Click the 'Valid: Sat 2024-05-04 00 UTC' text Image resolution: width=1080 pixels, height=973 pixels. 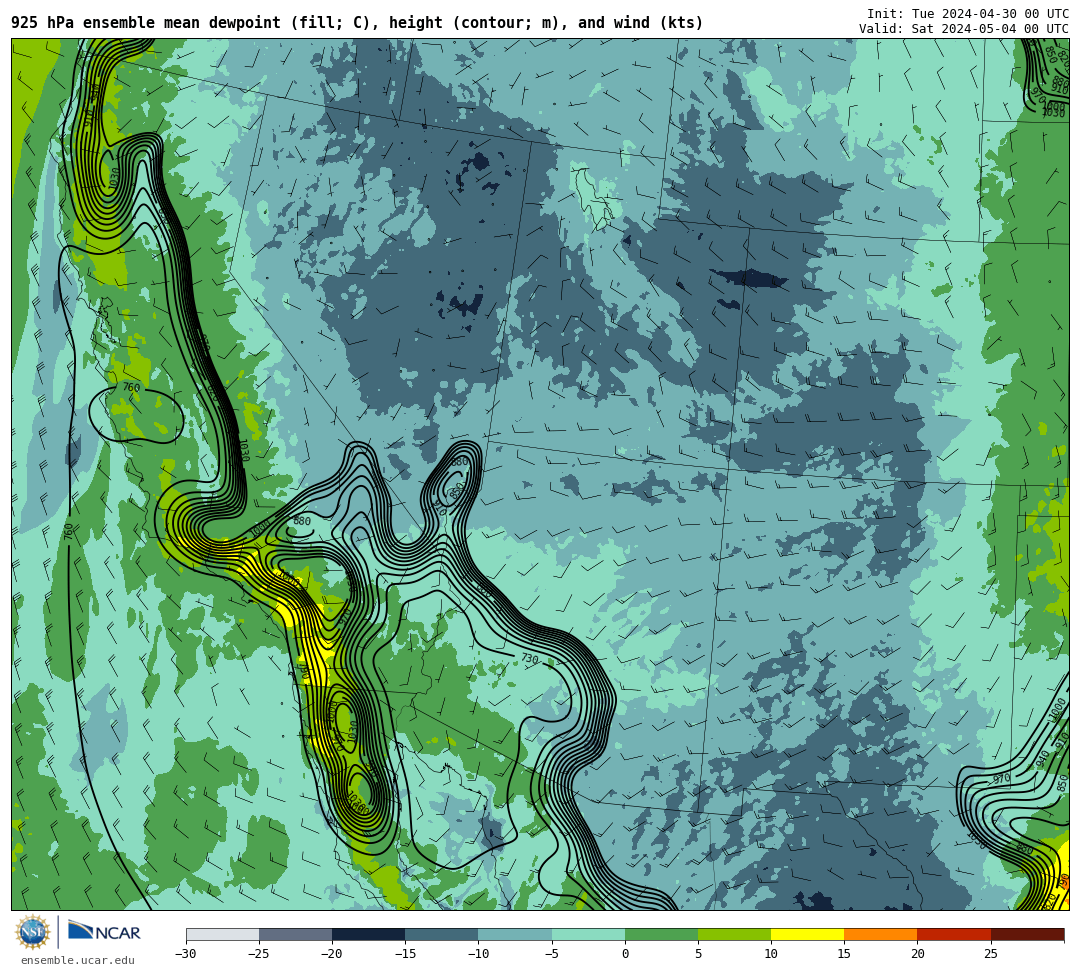pyautogui.click(x=964, y=29)
